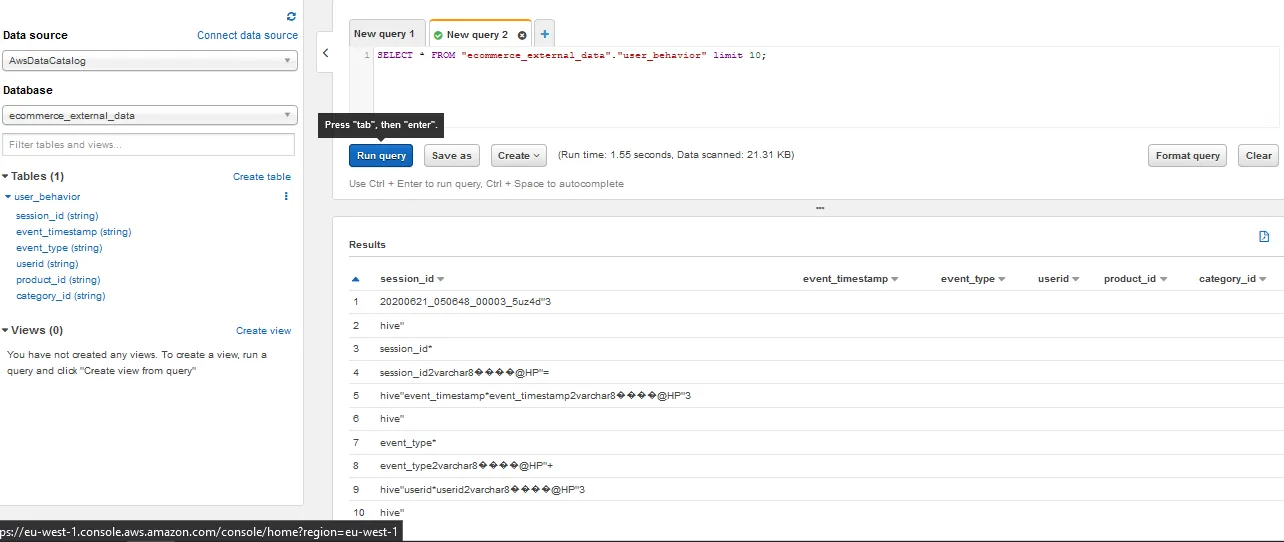Select category_id (string) column in tree

61,296
